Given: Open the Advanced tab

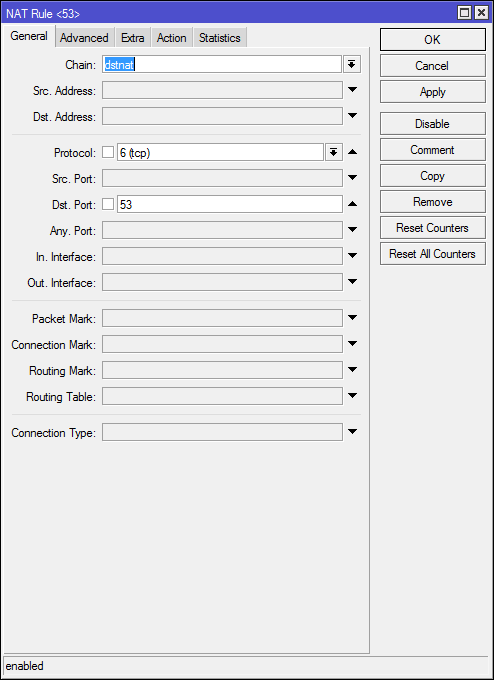Looking at the screenshot, I should (x=84, y=38).
